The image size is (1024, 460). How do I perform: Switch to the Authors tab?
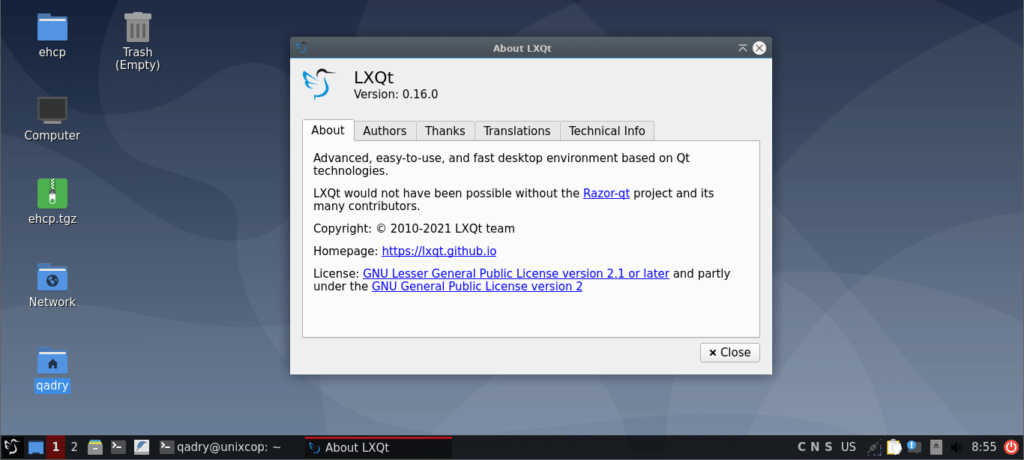pos(385,131)
